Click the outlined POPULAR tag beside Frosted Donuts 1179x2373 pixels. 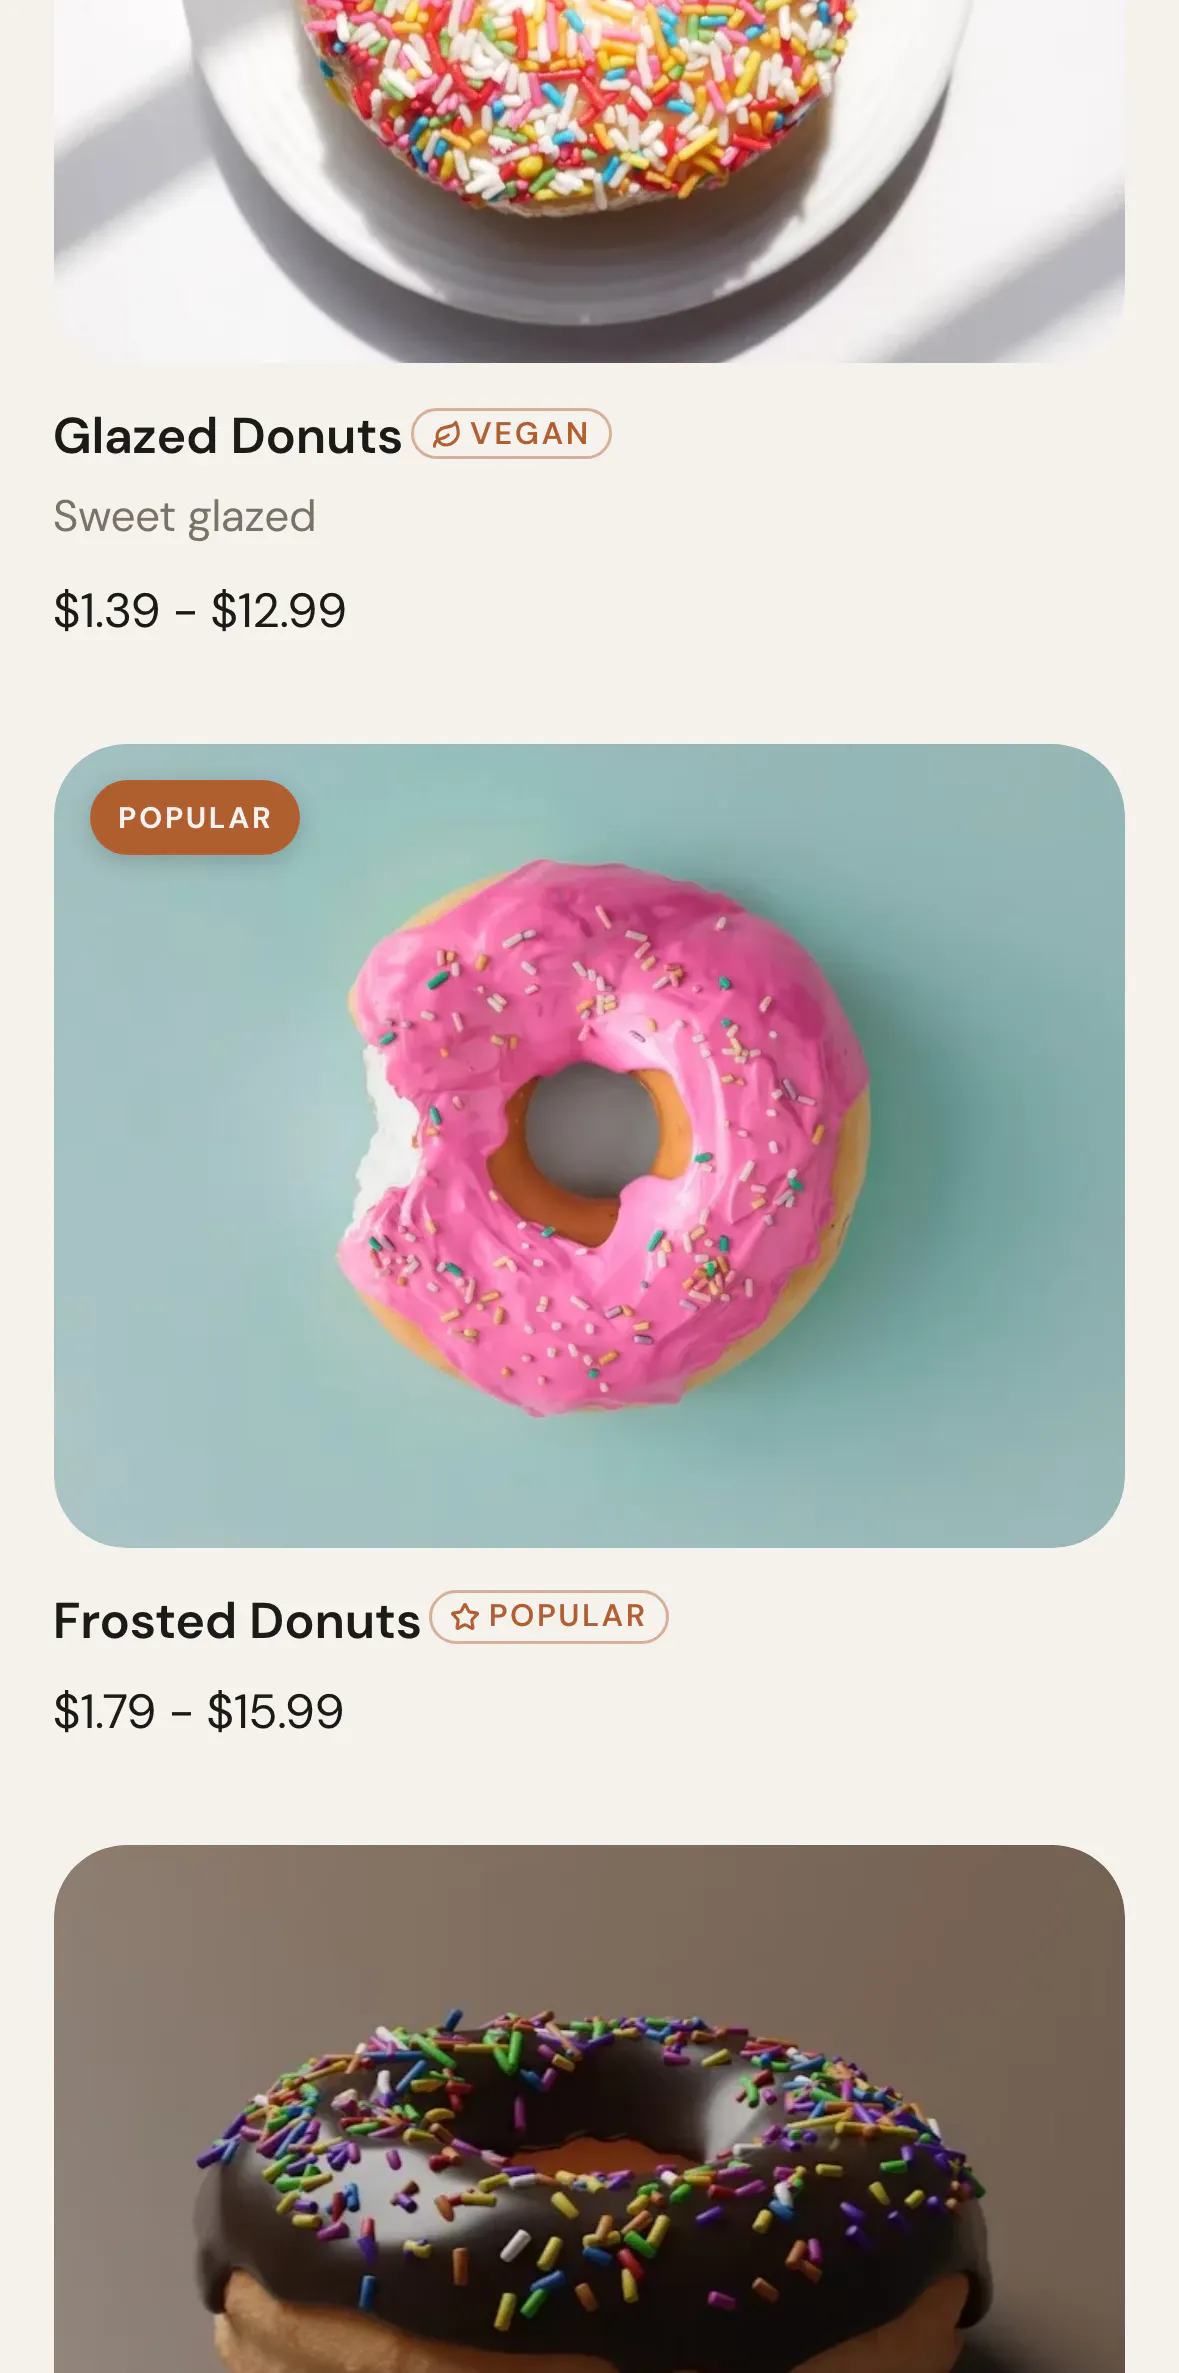point(549,1617)
